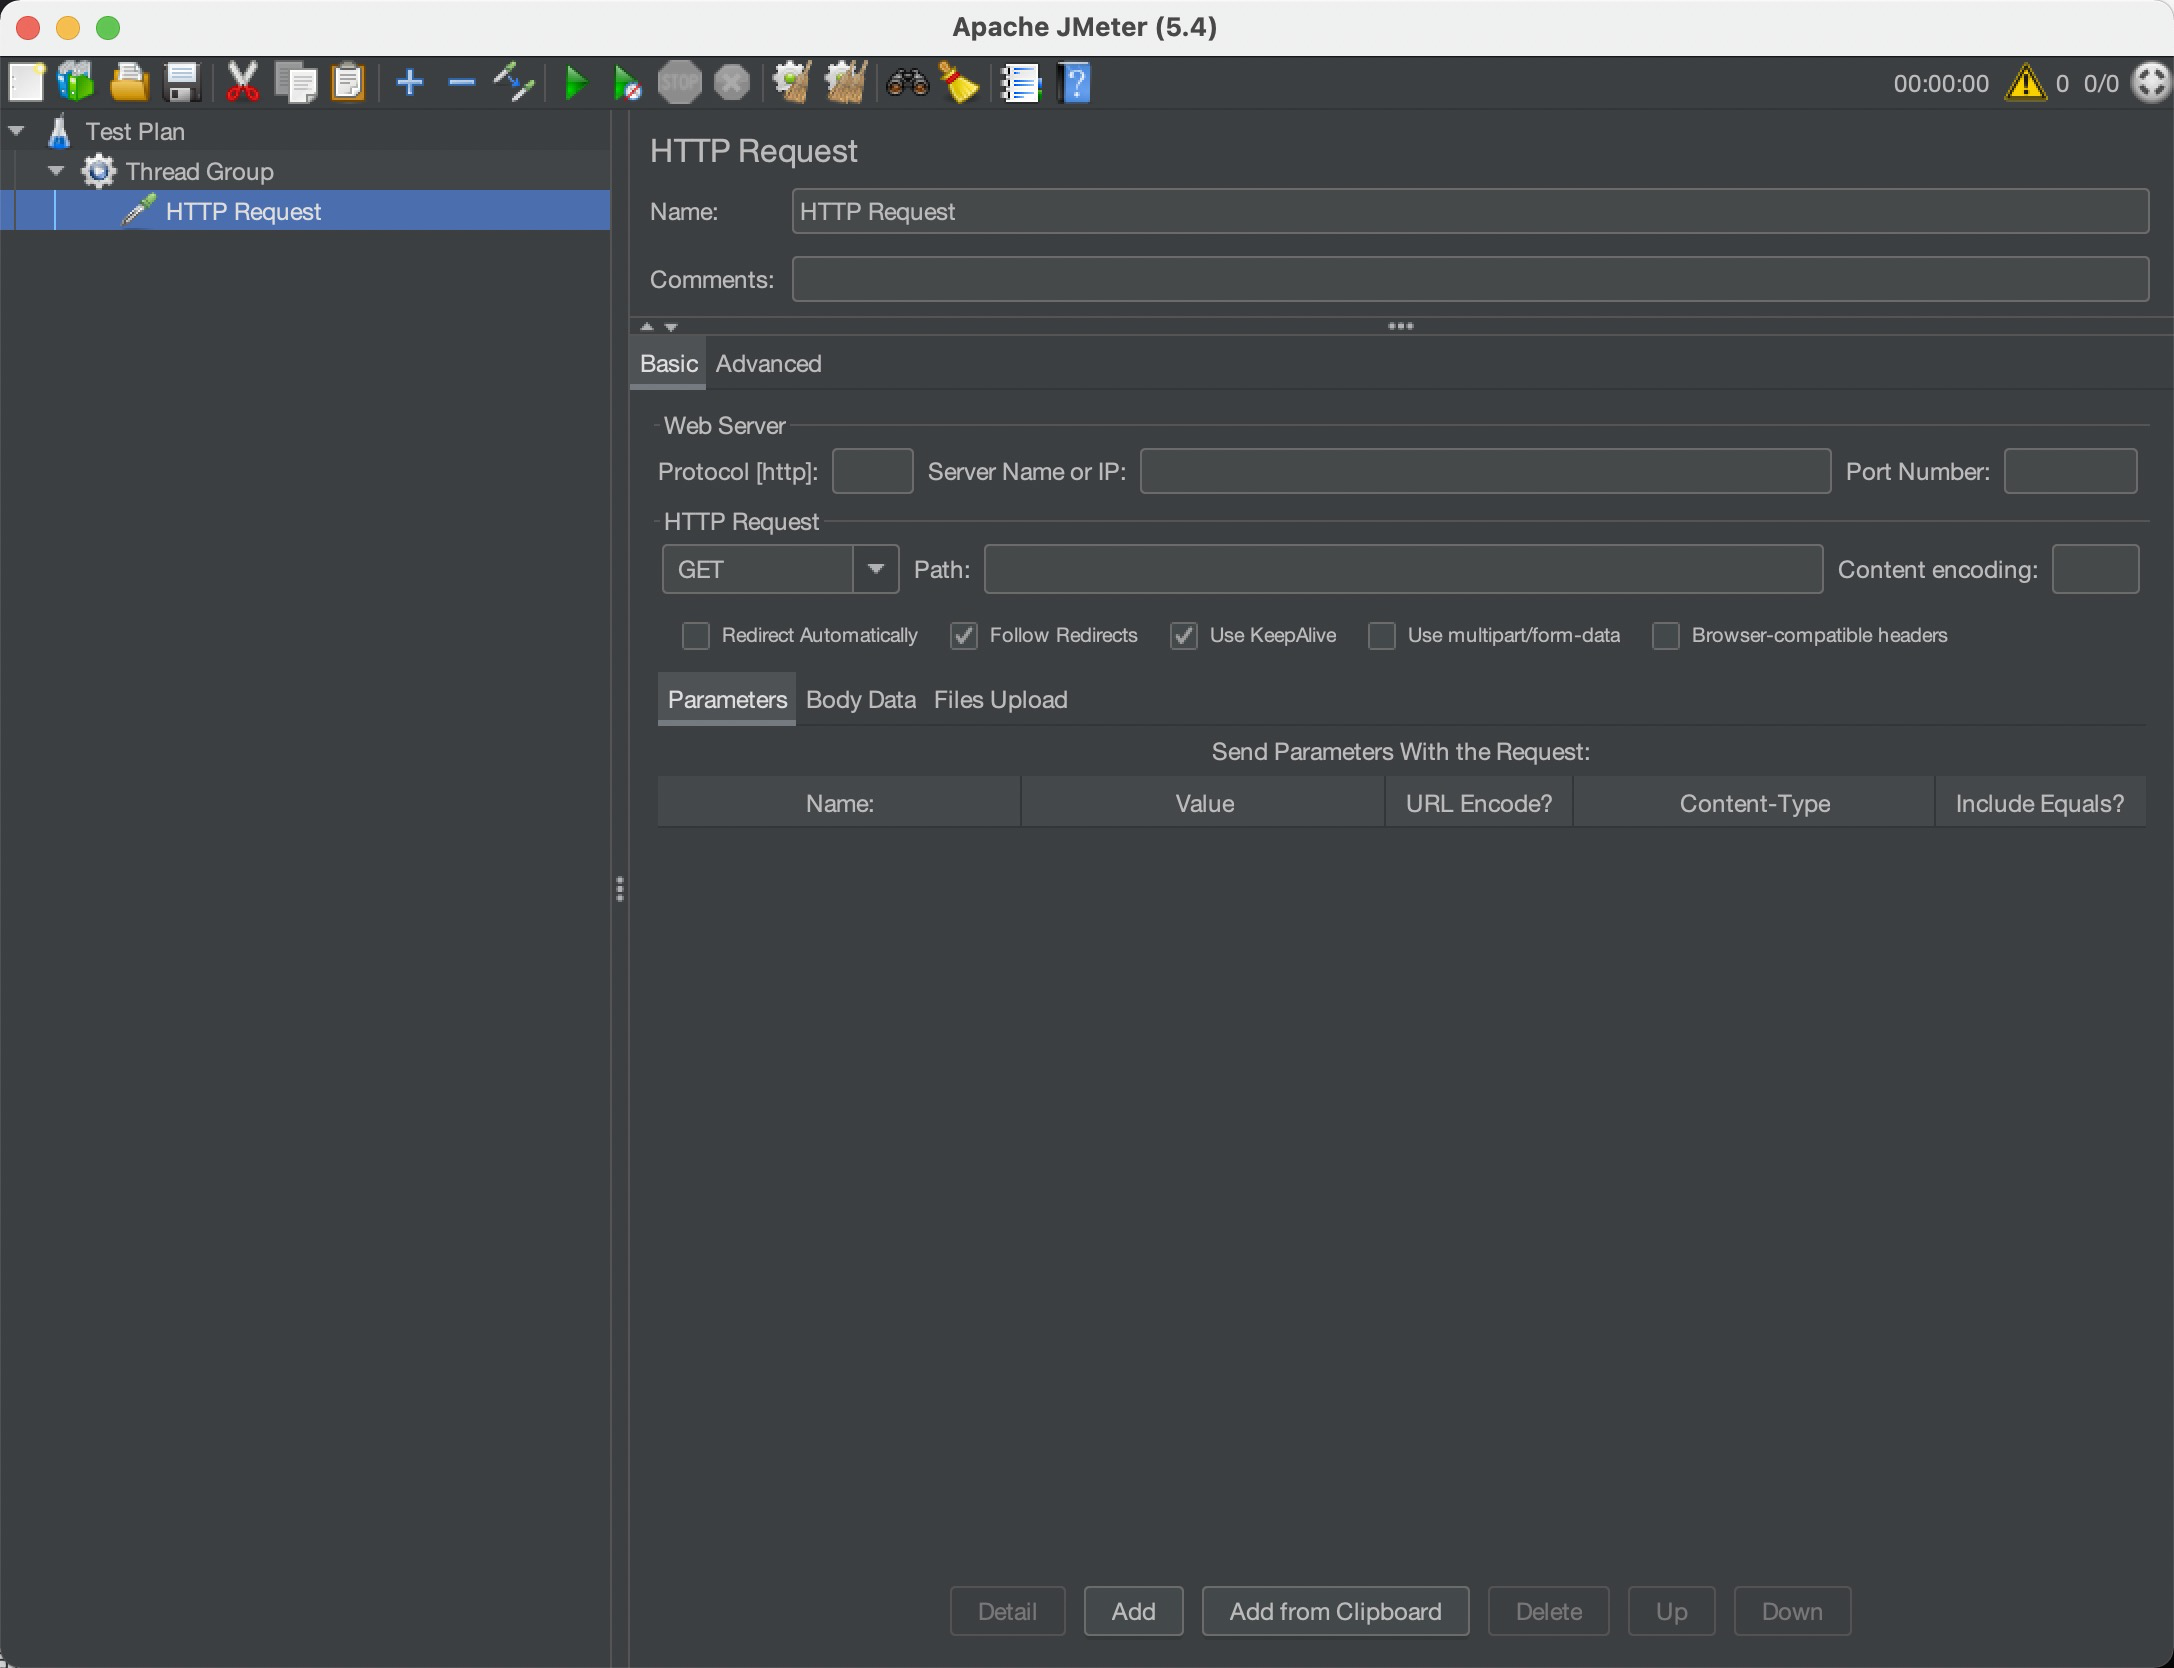2174x1668 pixels.
Task: Click the Value column header
Action: 1204,803
